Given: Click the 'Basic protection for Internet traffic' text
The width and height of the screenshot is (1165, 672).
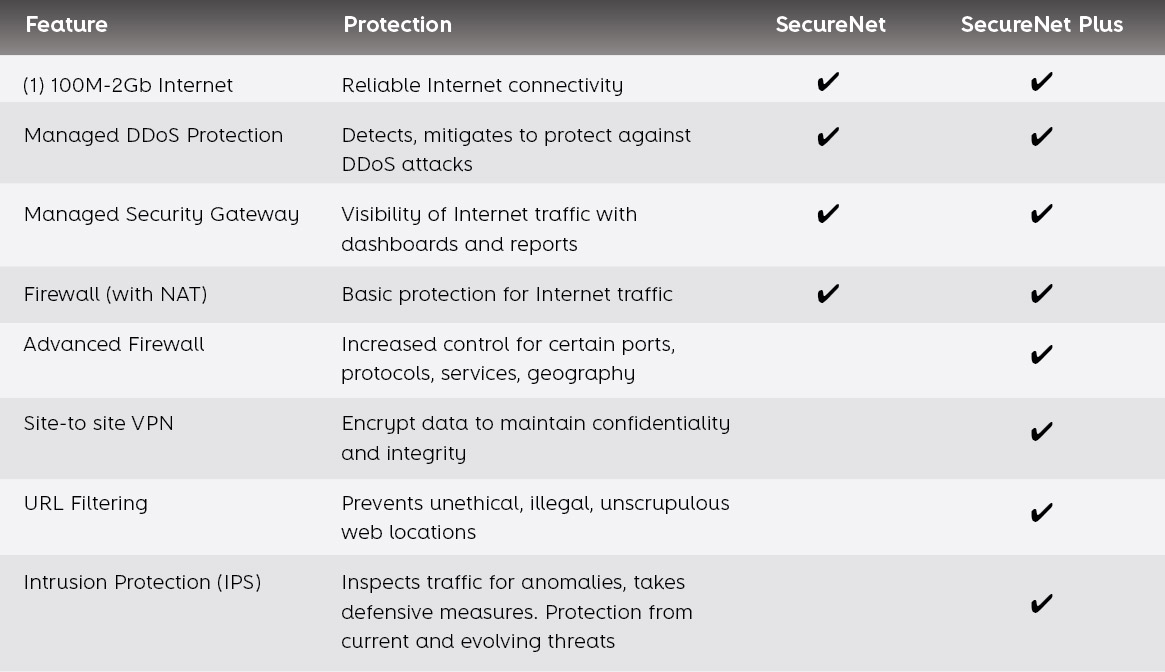Looking at the screenshot, I should coord(507,294).
